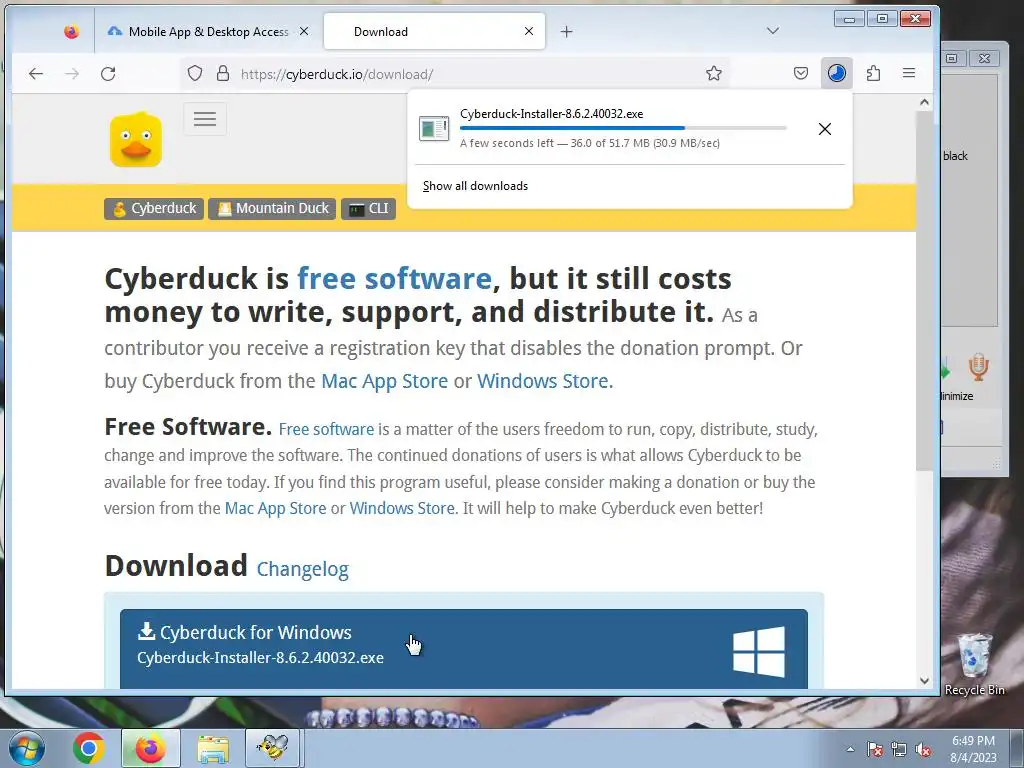Follow the 'free software' heading link
The image size is (1024, 768).
point(394,279)
